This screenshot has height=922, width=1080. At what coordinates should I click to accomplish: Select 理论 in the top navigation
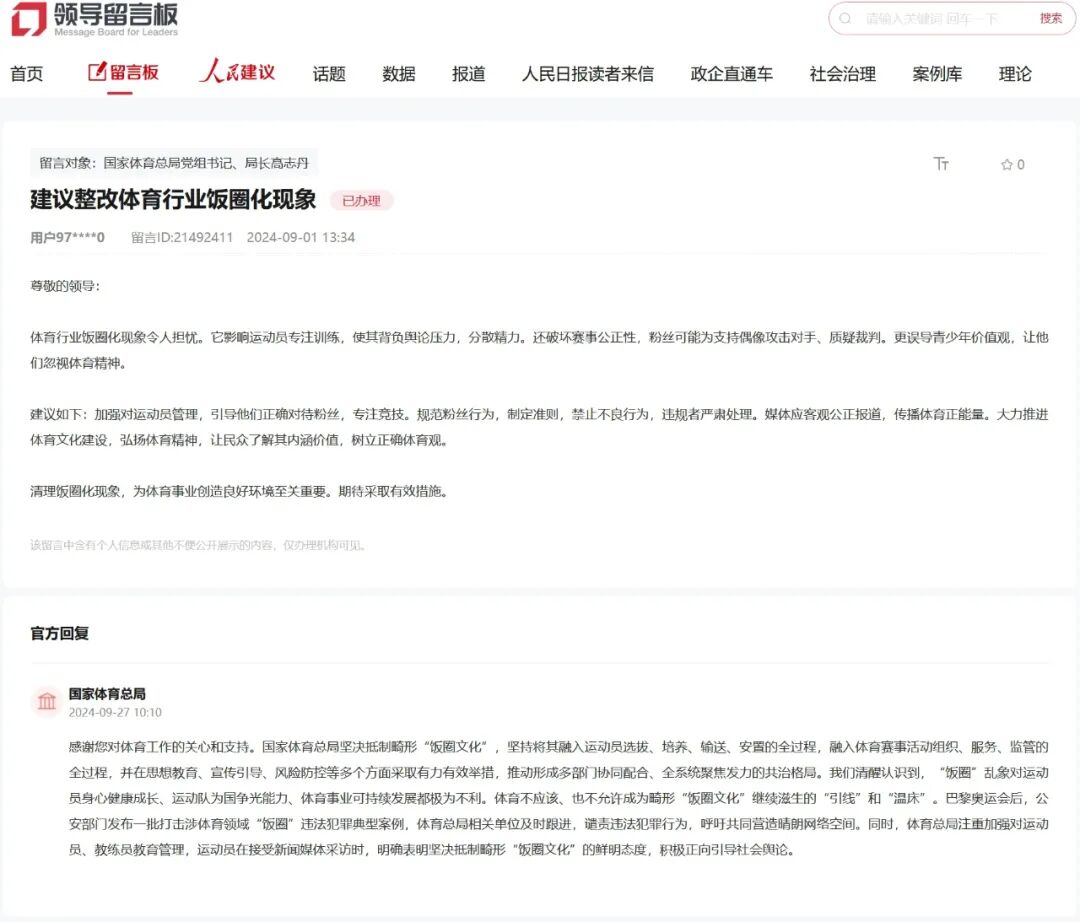(1015, 73)
